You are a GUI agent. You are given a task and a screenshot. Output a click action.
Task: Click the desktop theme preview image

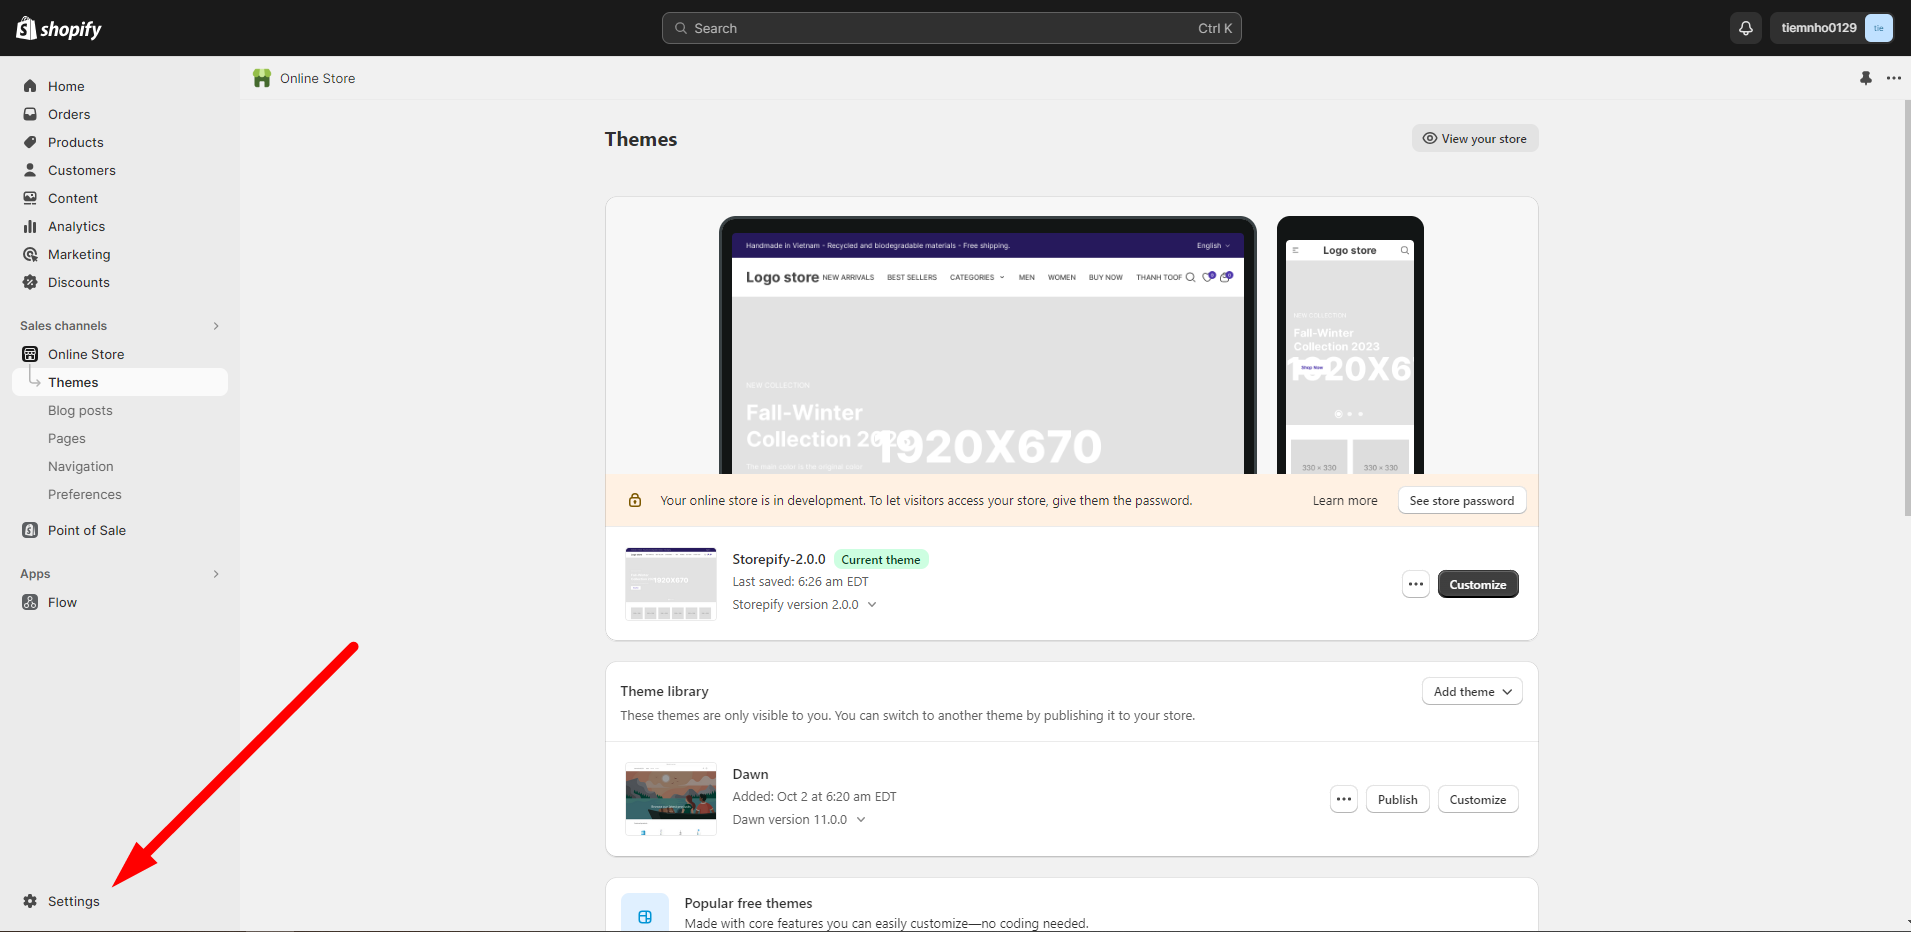click(988, 345)
